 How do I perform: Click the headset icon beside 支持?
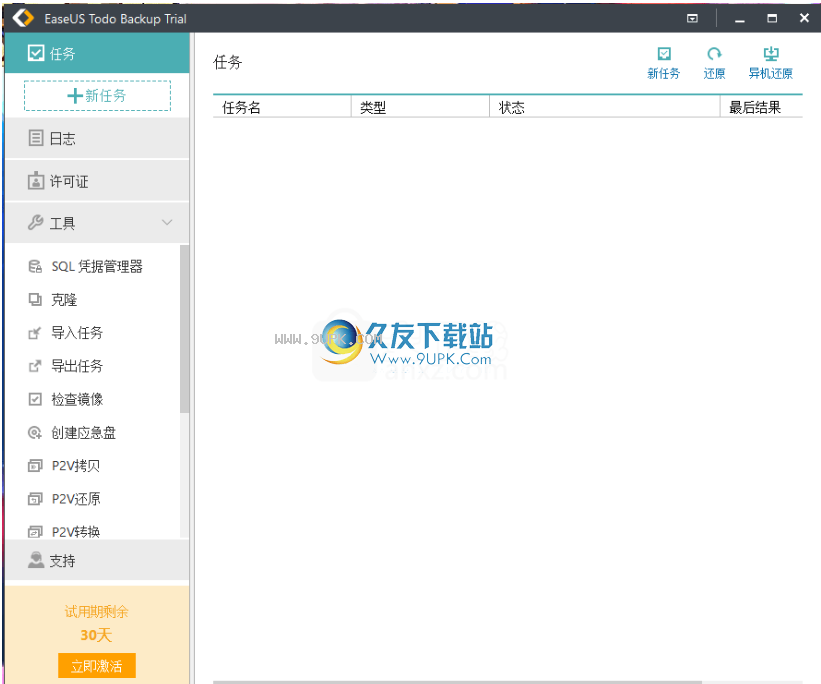(36, 560)
